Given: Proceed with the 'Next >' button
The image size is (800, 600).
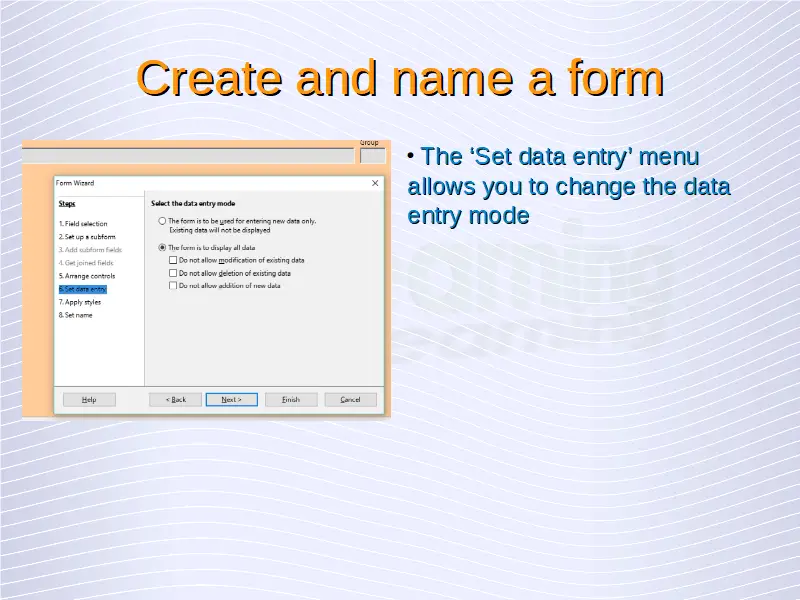Looking at the screenshot, I should pos(232,399).
